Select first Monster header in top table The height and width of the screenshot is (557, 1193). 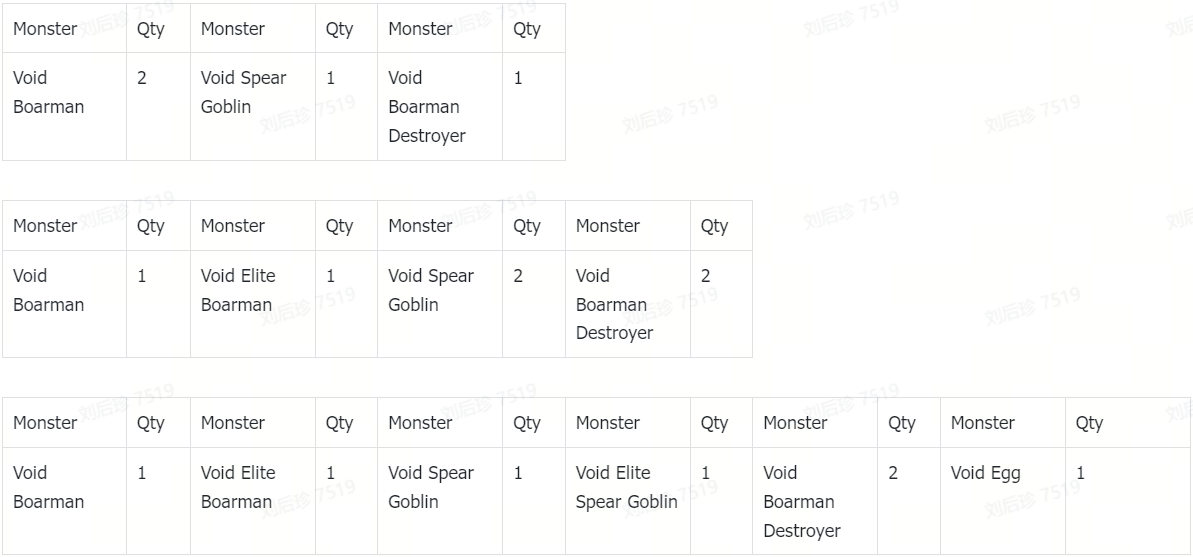tap(64, 29)
